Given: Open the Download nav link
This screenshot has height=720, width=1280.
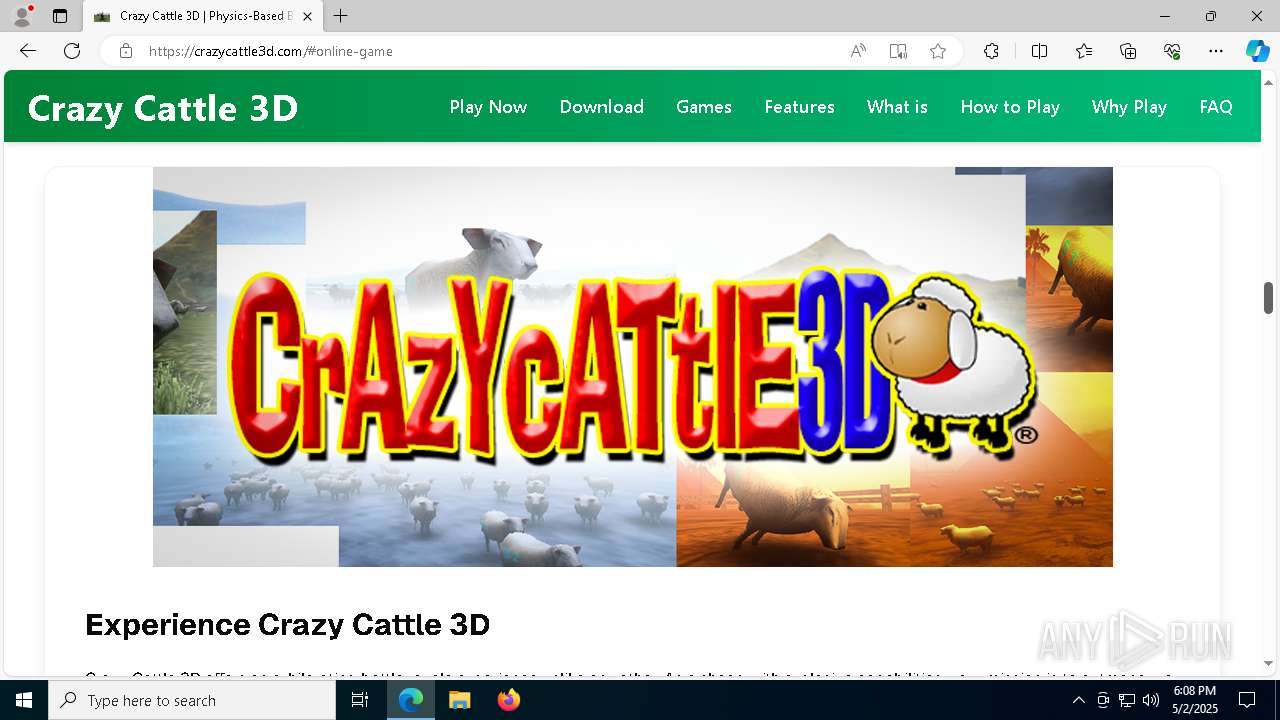Looking at the screenshot, I should (601, 107).
